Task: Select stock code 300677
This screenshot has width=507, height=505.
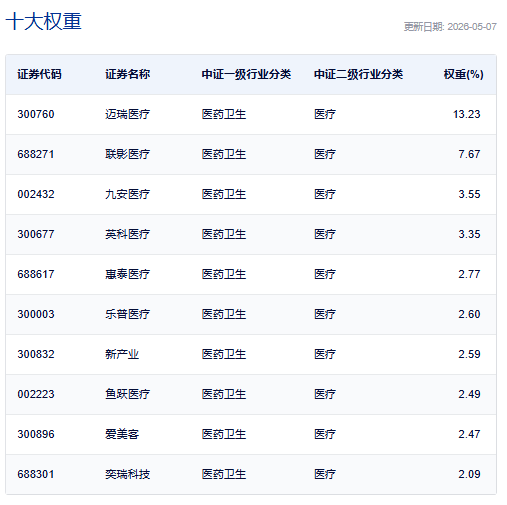Action: click(36, 234)
